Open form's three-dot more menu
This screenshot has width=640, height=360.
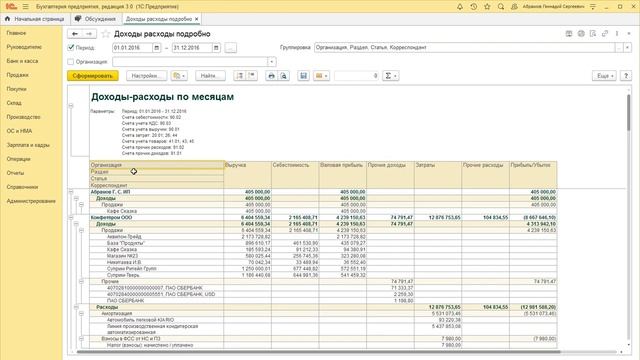tap(617, 33)
